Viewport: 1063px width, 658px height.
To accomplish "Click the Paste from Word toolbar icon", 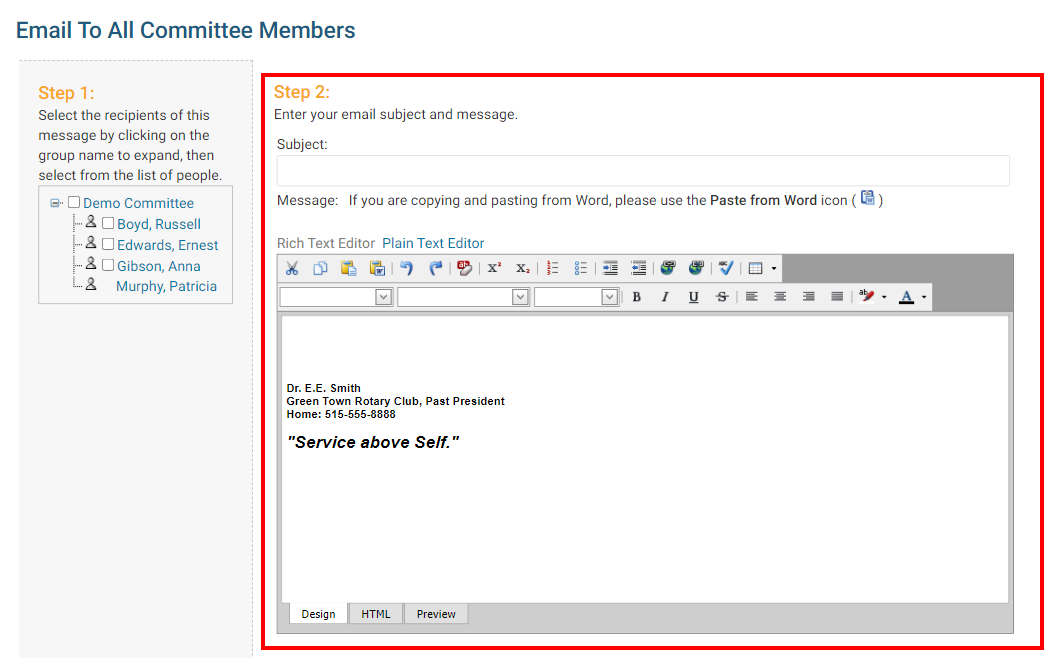I will (378, 268).
